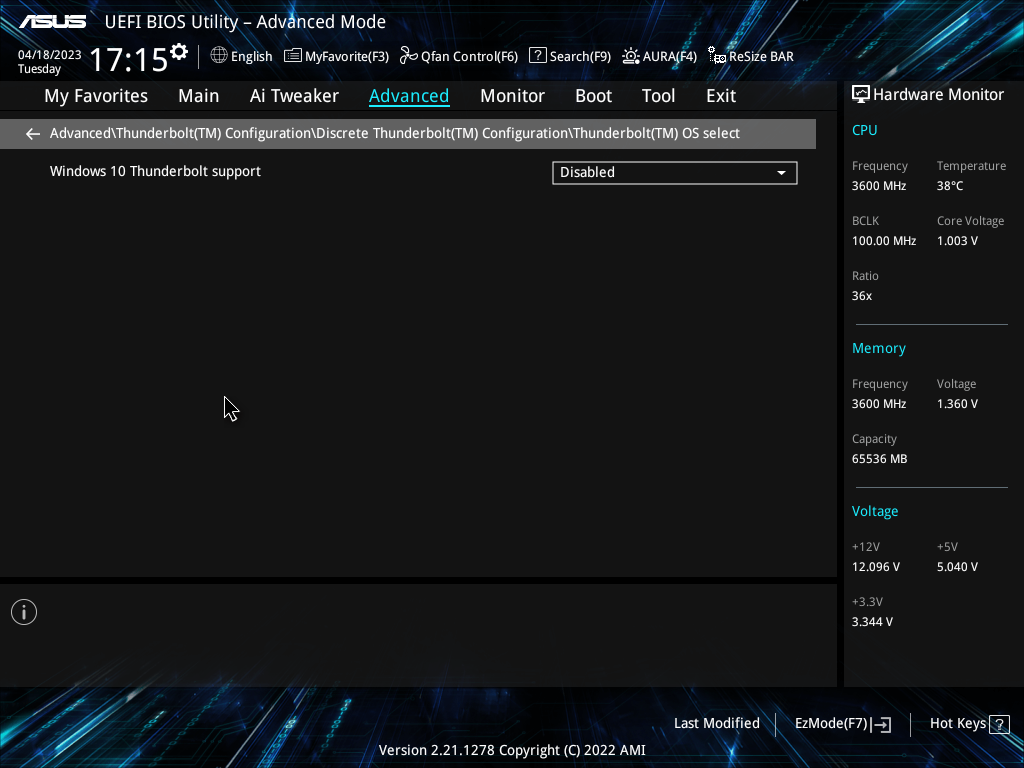Switch to the Monitor tab
Viewport: 1024px width, 768px height.
point(512,96)
